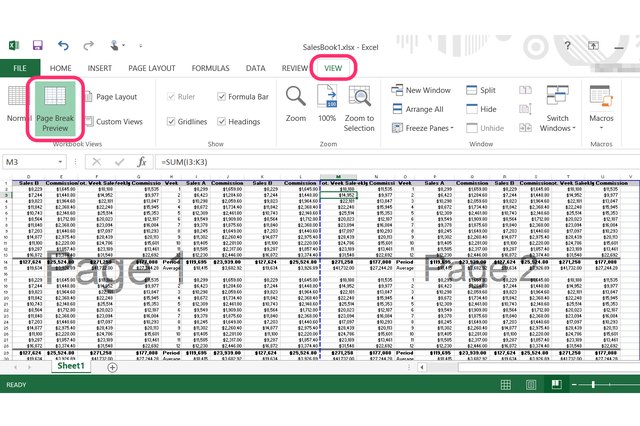Click READY status text
Screen dimensions: 640x426
coord(16,385)
